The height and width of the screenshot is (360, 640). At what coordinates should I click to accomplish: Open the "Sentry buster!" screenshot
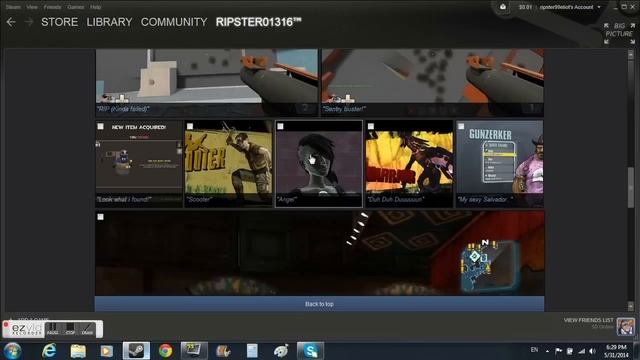coord(433,82)
